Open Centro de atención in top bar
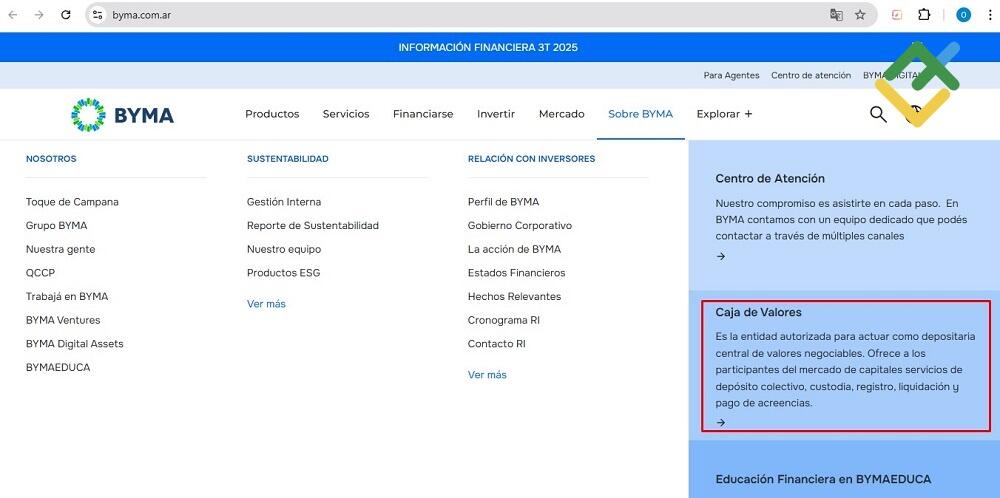The image size is (1000, 498). point(811,75)
